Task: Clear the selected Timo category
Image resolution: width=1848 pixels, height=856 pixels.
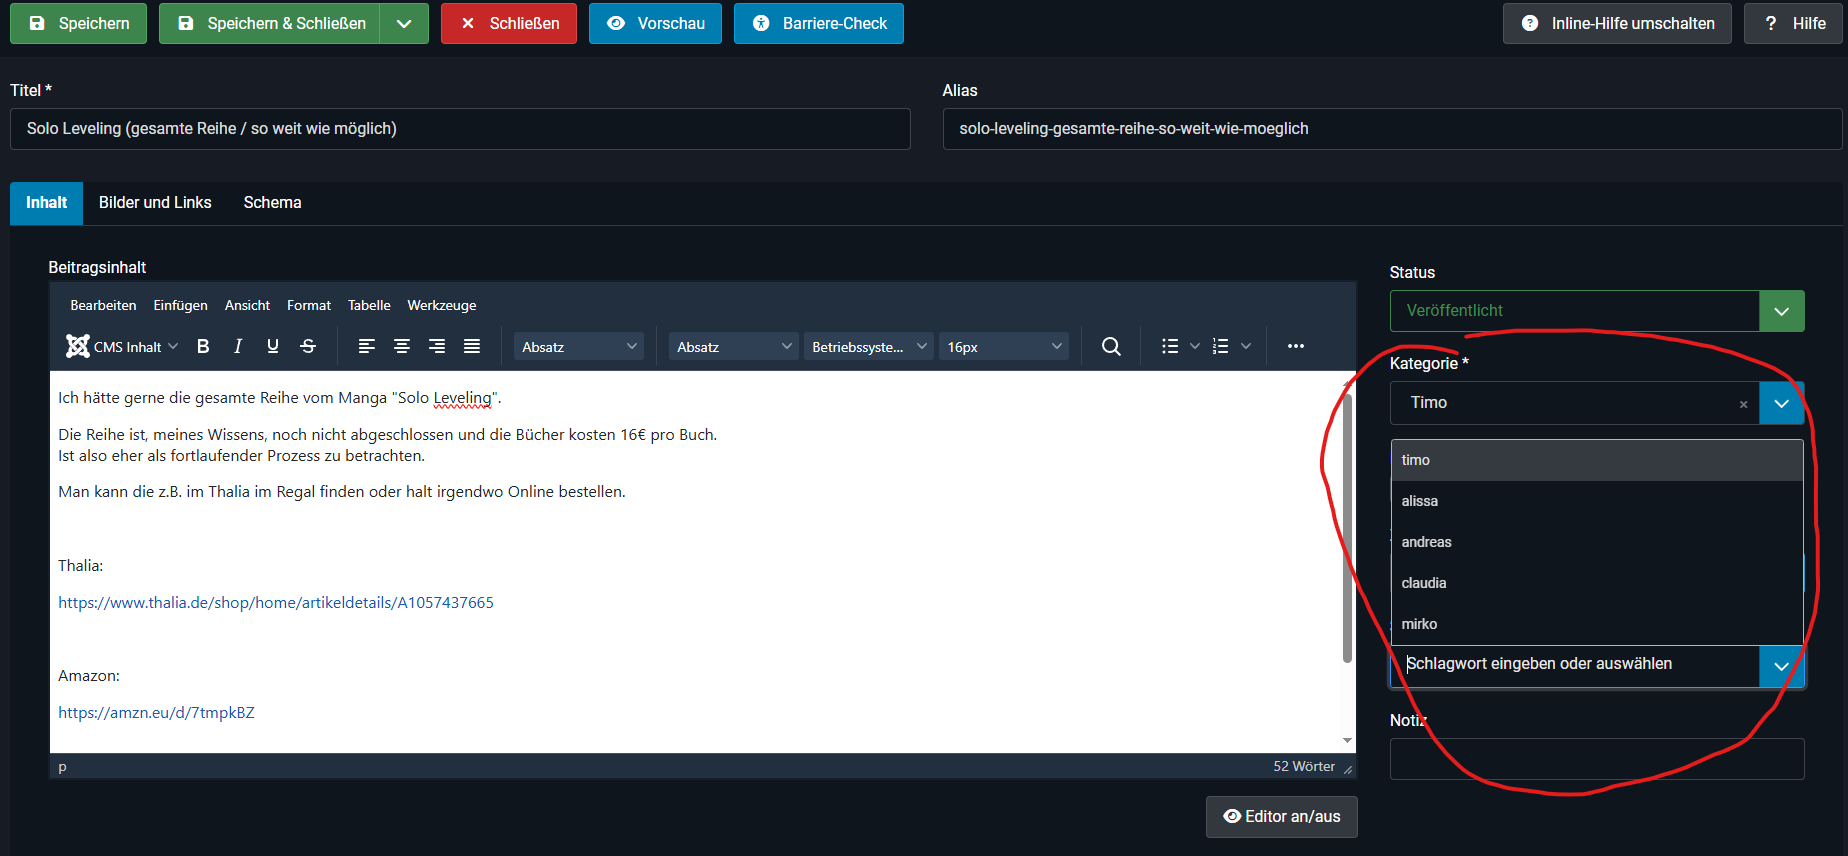Action: click(1743, 404)
